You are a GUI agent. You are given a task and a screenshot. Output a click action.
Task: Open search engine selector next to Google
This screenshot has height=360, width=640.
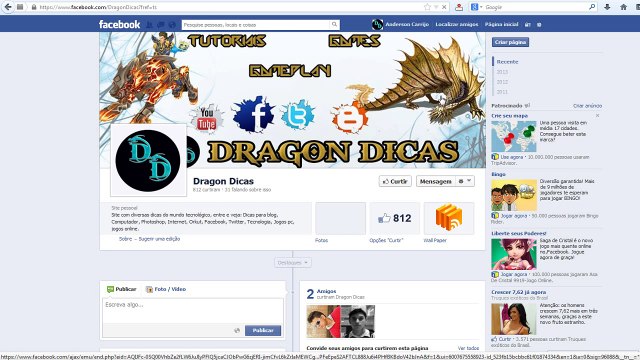[x=476, y=7]
